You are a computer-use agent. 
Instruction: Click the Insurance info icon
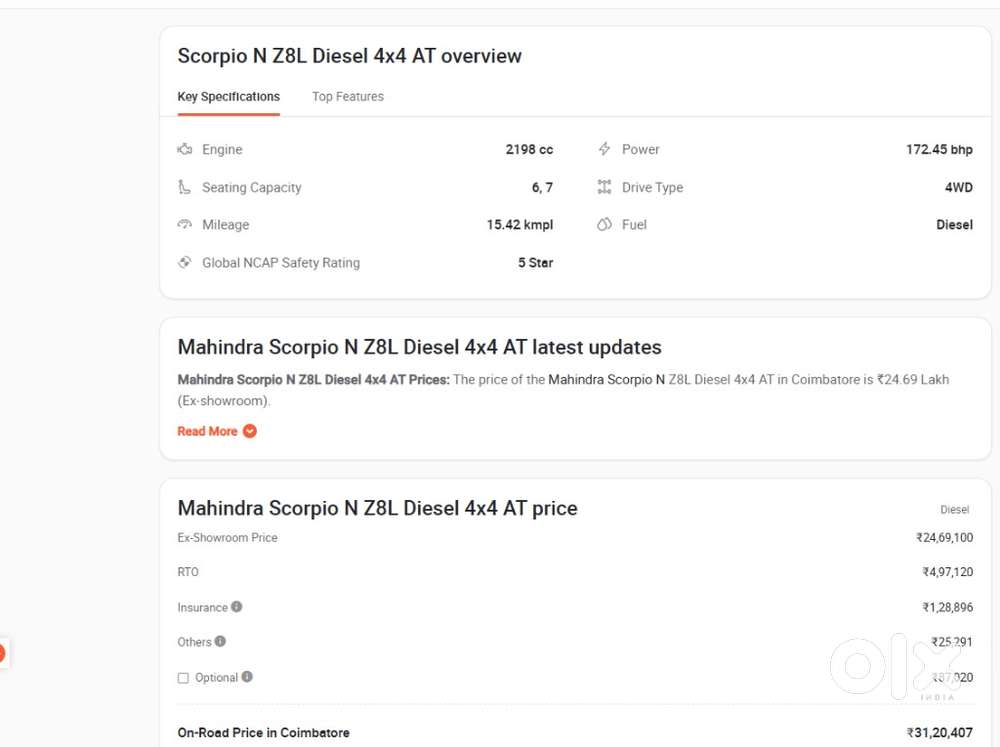(237, 607)
